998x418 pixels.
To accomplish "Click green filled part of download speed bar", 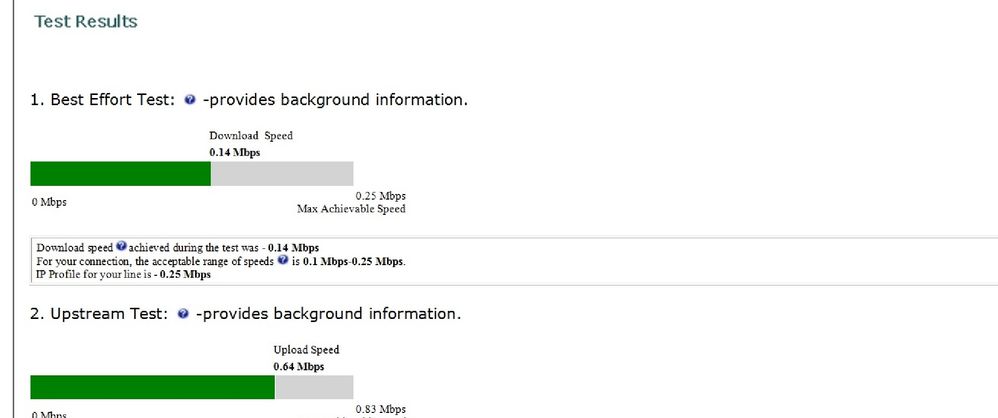I will (120, 174).
